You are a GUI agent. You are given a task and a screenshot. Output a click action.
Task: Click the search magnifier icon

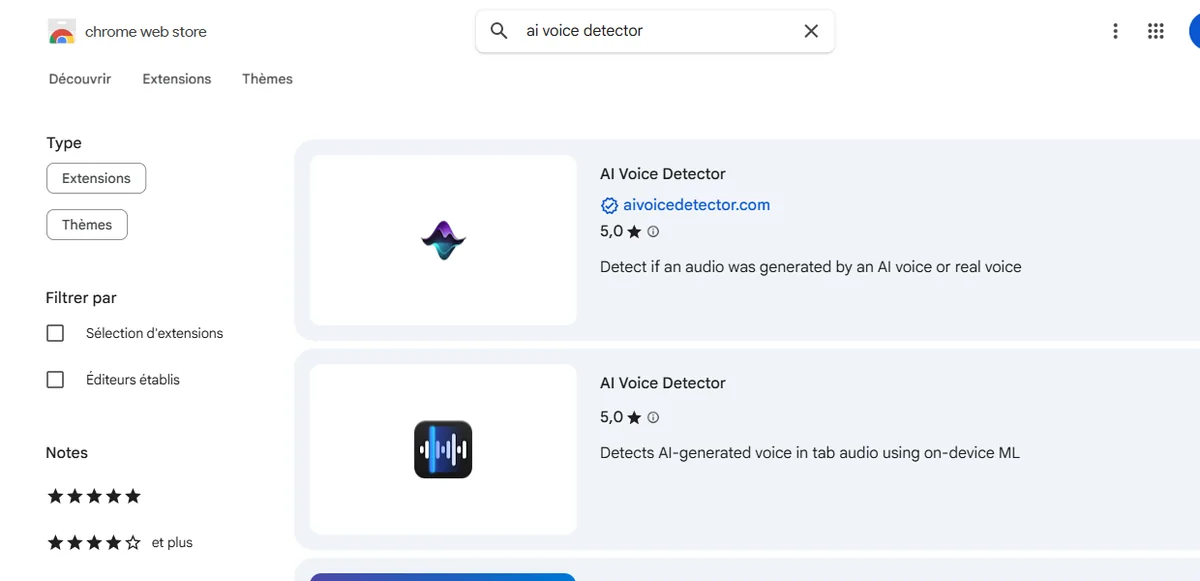[499, 31]
